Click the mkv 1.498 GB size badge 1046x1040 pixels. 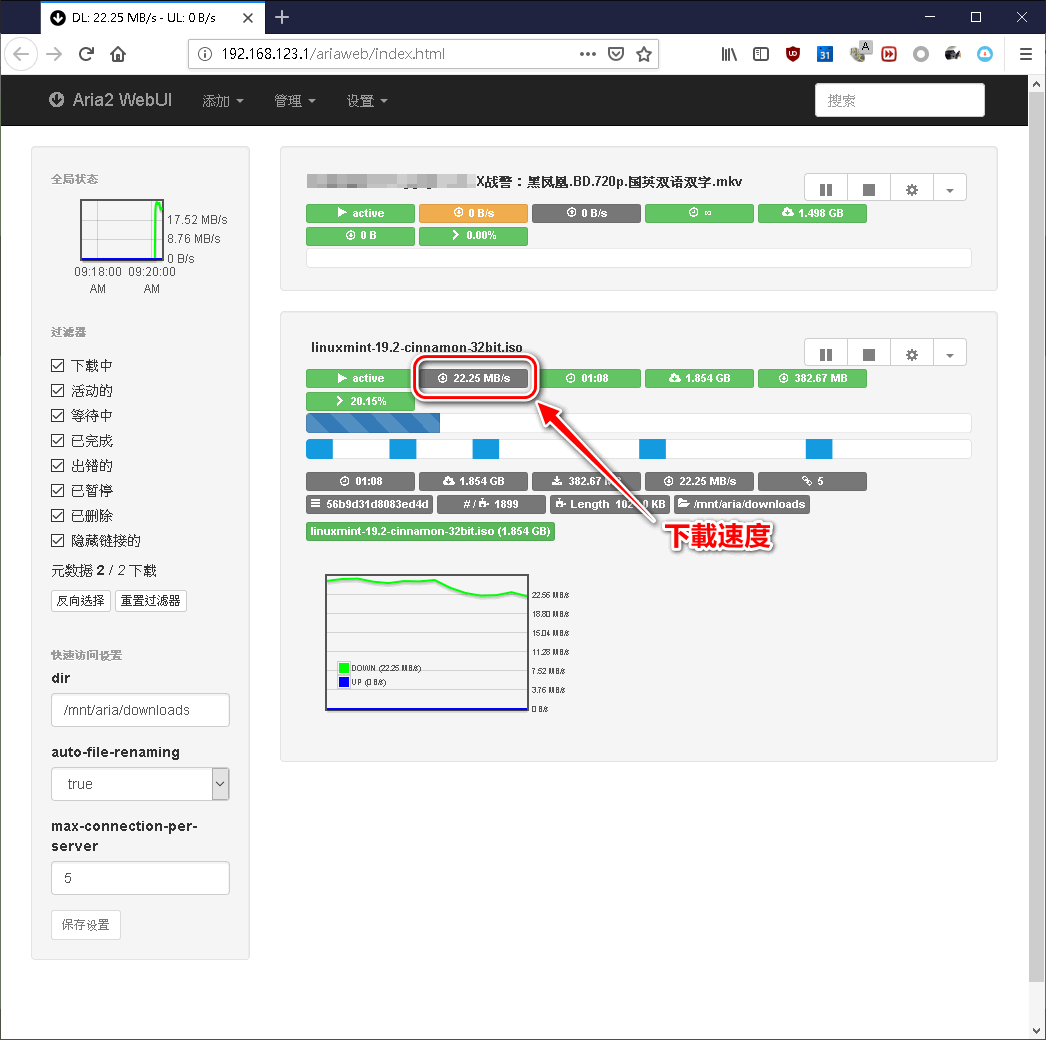813,213
